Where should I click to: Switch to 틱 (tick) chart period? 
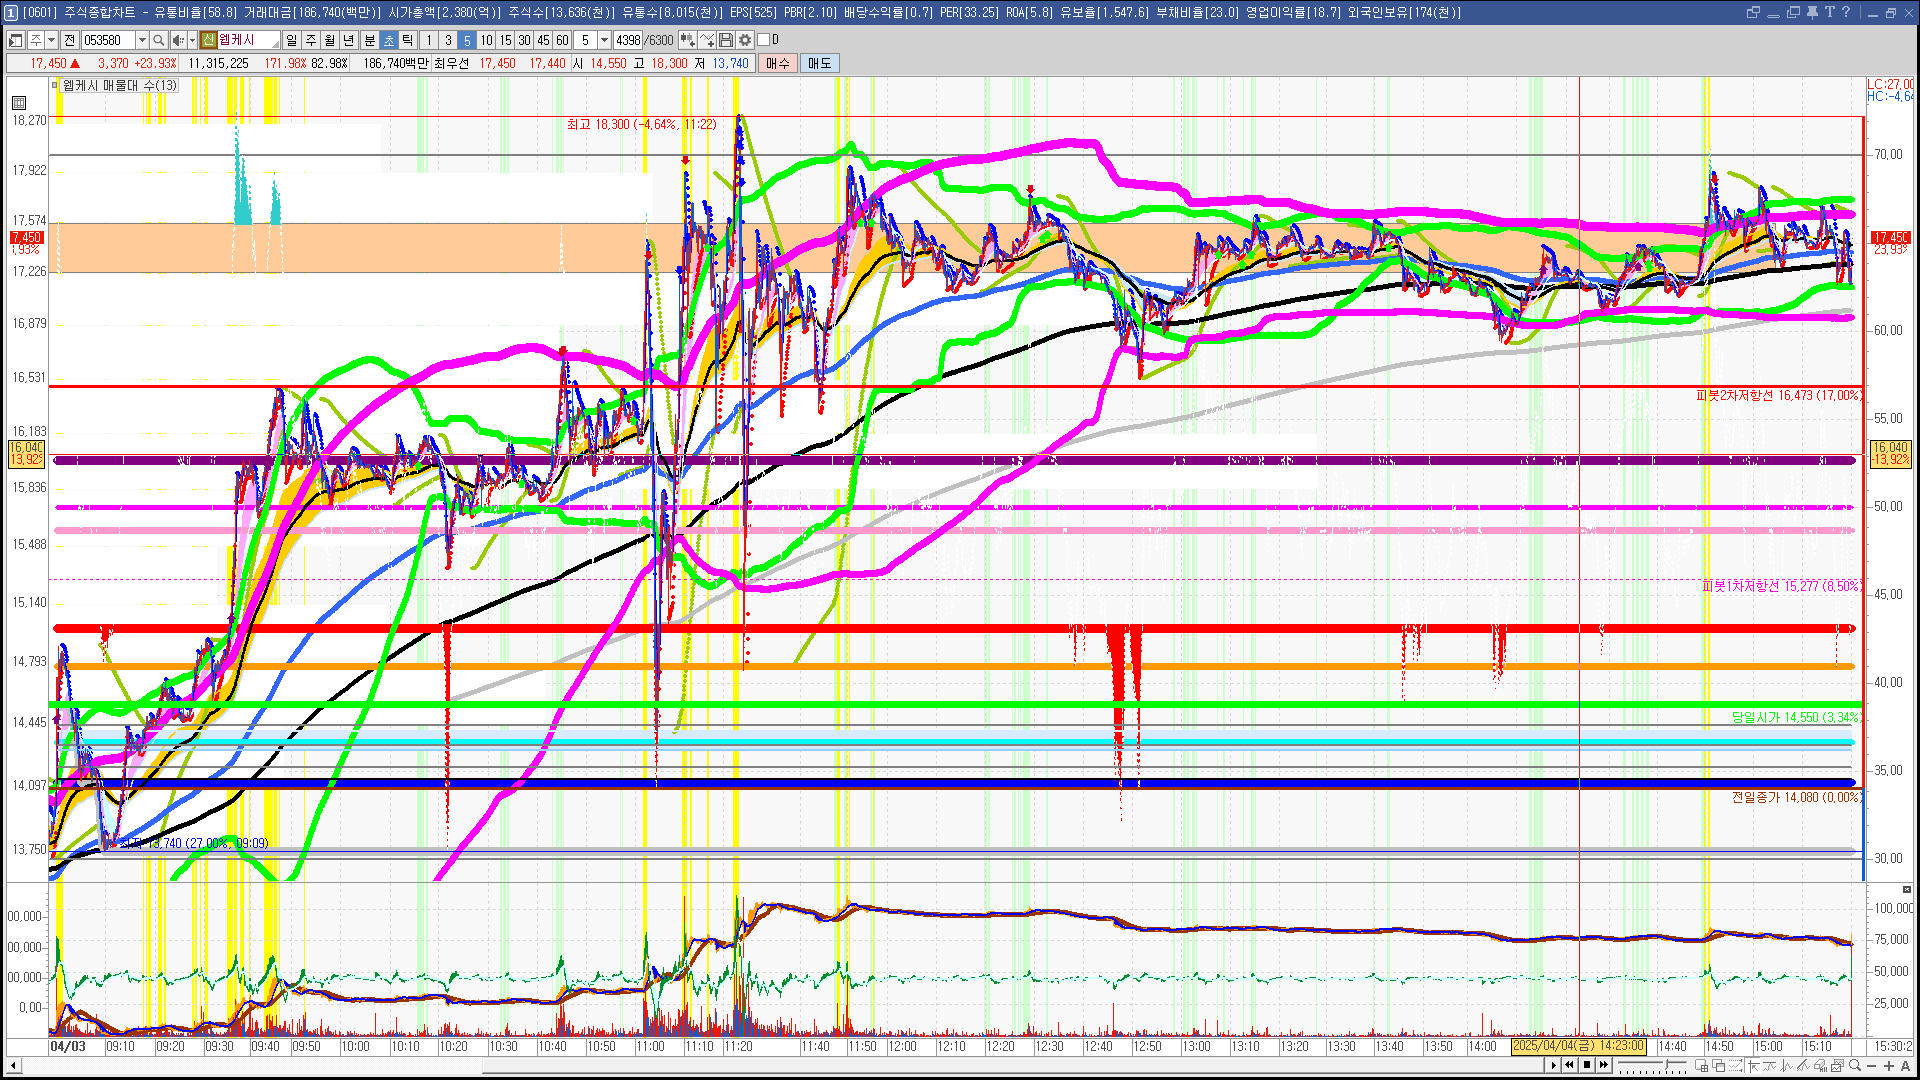click(408, 40)
